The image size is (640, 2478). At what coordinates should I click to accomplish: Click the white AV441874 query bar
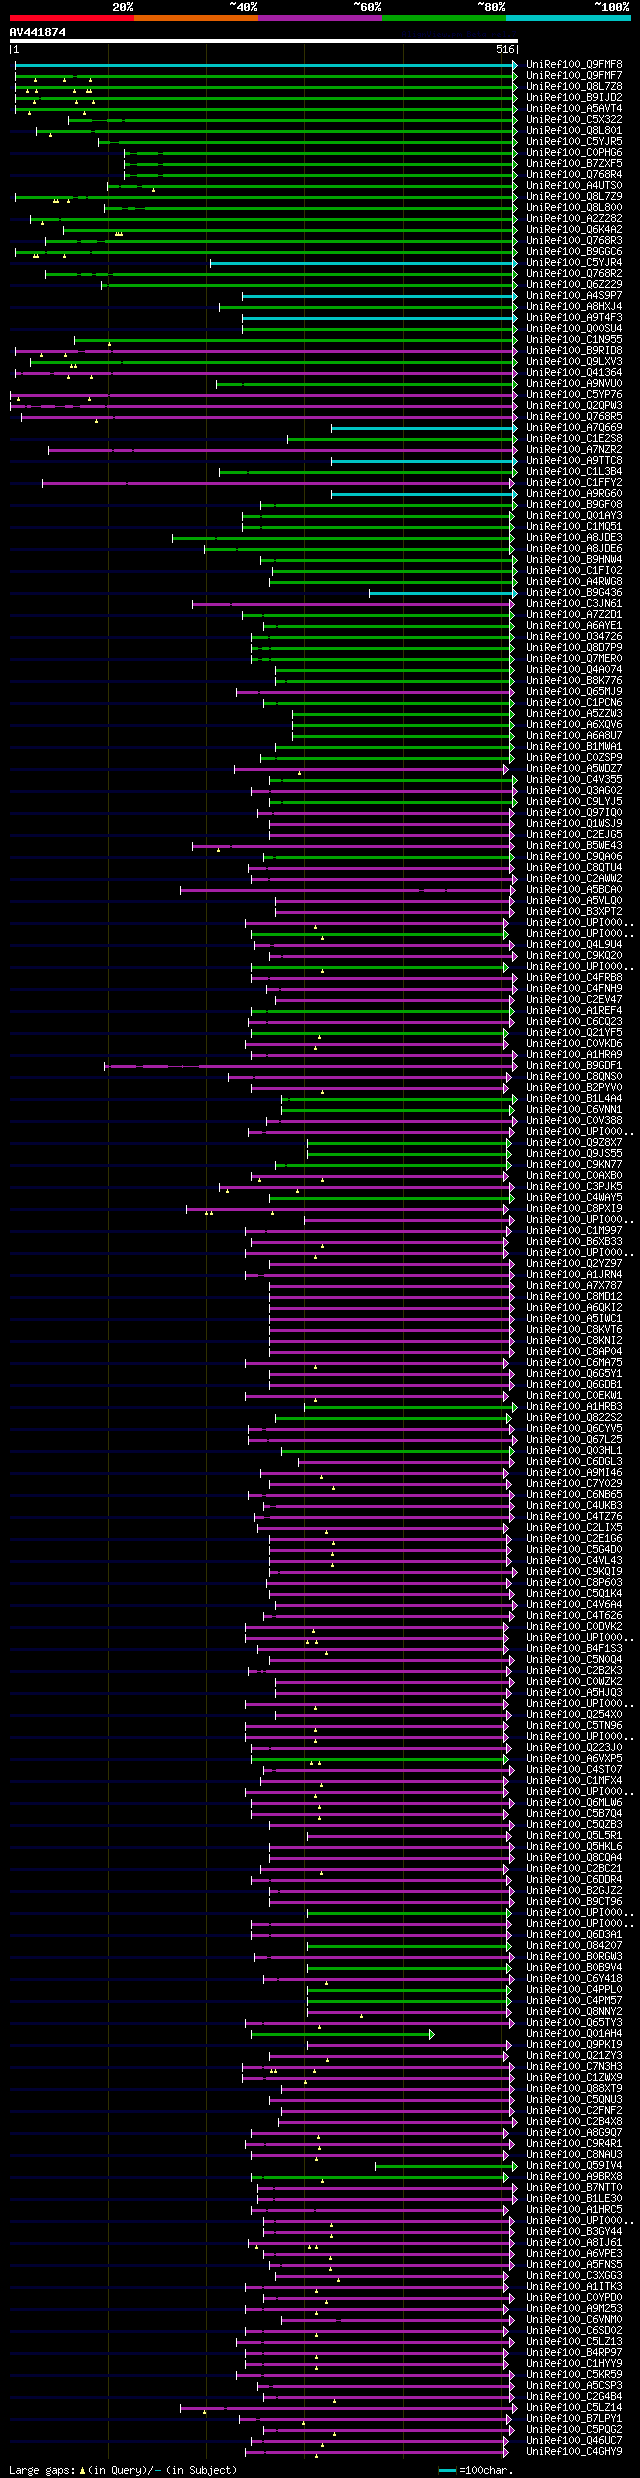263,41
